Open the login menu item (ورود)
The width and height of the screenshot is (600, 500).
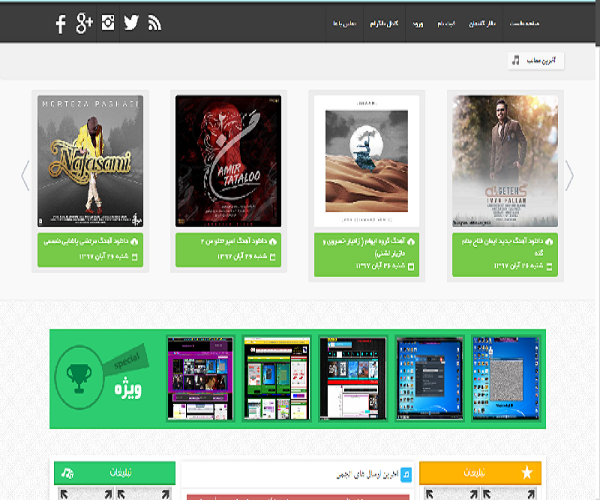(418, 24)
